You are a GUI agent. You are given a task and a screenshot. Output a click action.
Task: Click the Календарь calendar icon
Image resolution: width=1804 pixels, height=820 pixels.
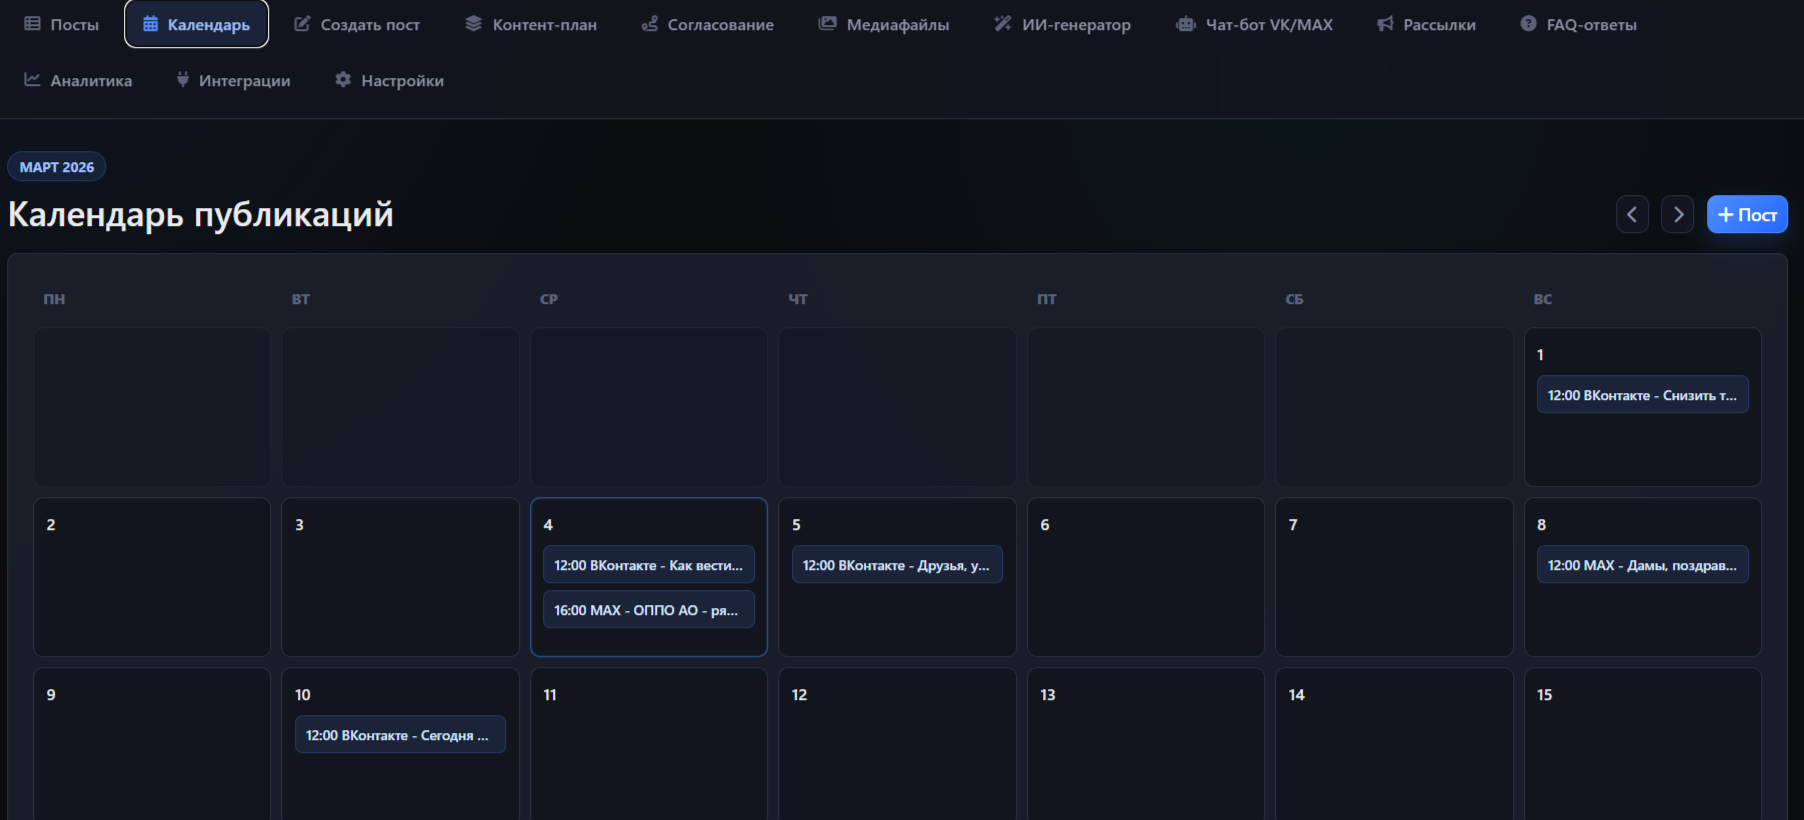pyautogui.click(x=150, y=23)
